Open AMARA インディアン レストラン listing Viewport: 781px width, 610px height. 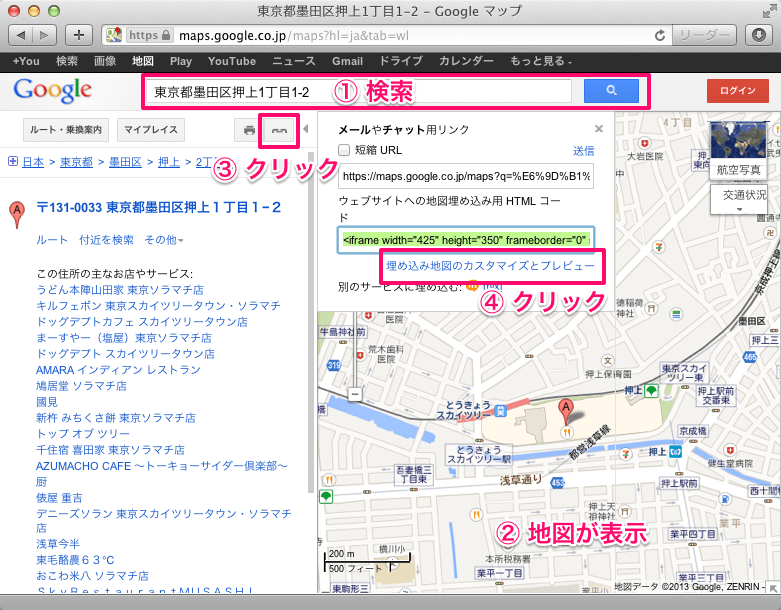click(119, 370)
